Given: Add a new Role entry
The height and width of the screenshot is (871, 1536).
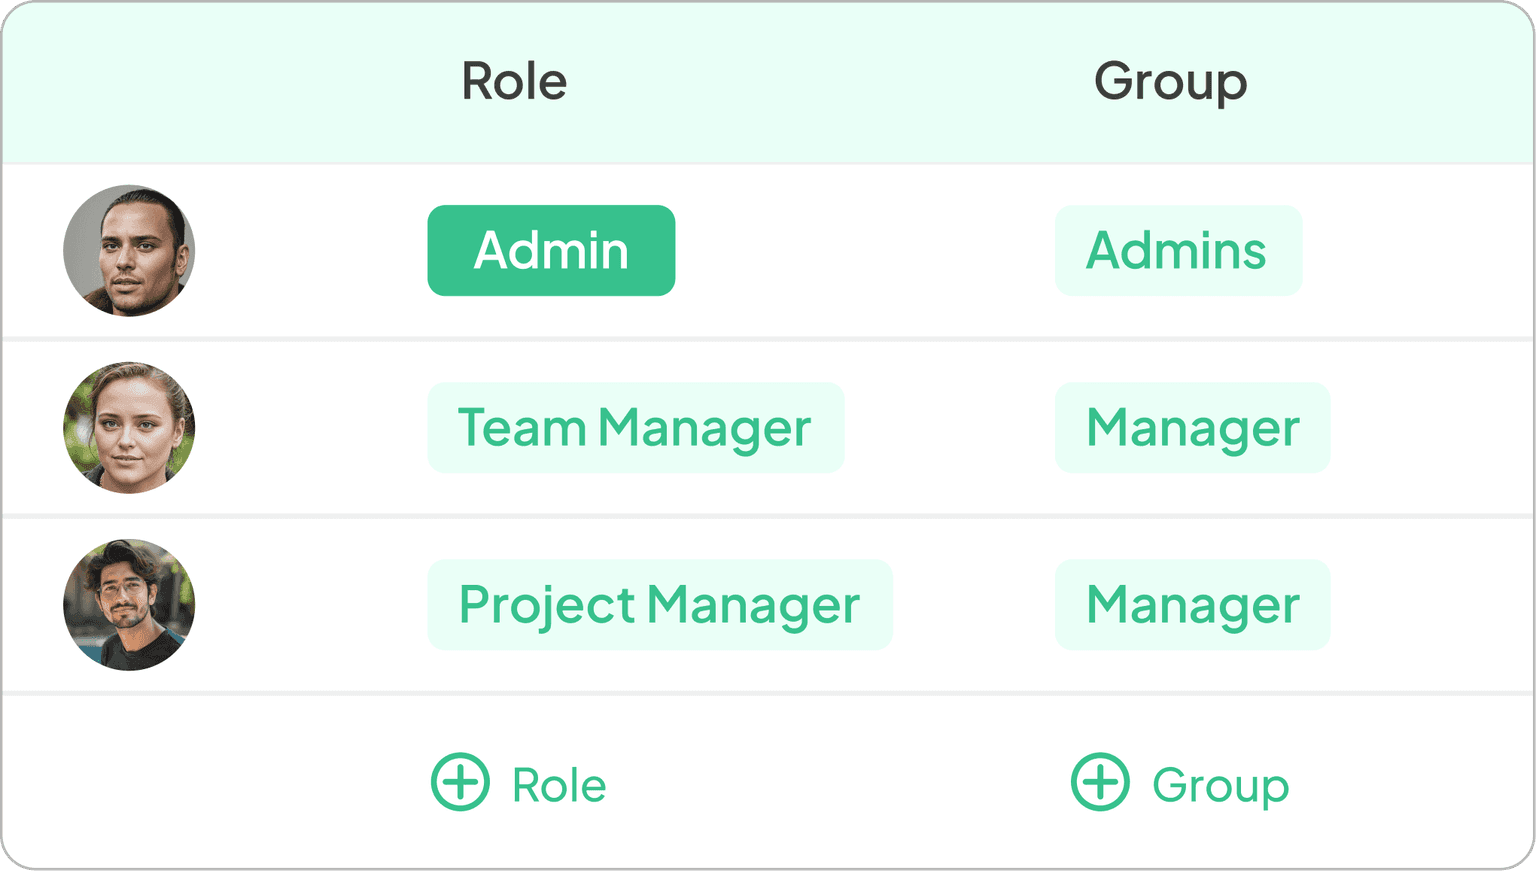Looking at the screenshot, I should point(518,783).
